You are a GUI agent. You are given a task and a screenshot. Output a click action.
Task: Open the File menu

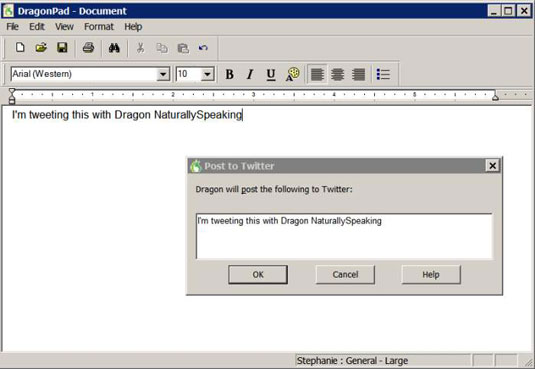click(x=13, y=27)
